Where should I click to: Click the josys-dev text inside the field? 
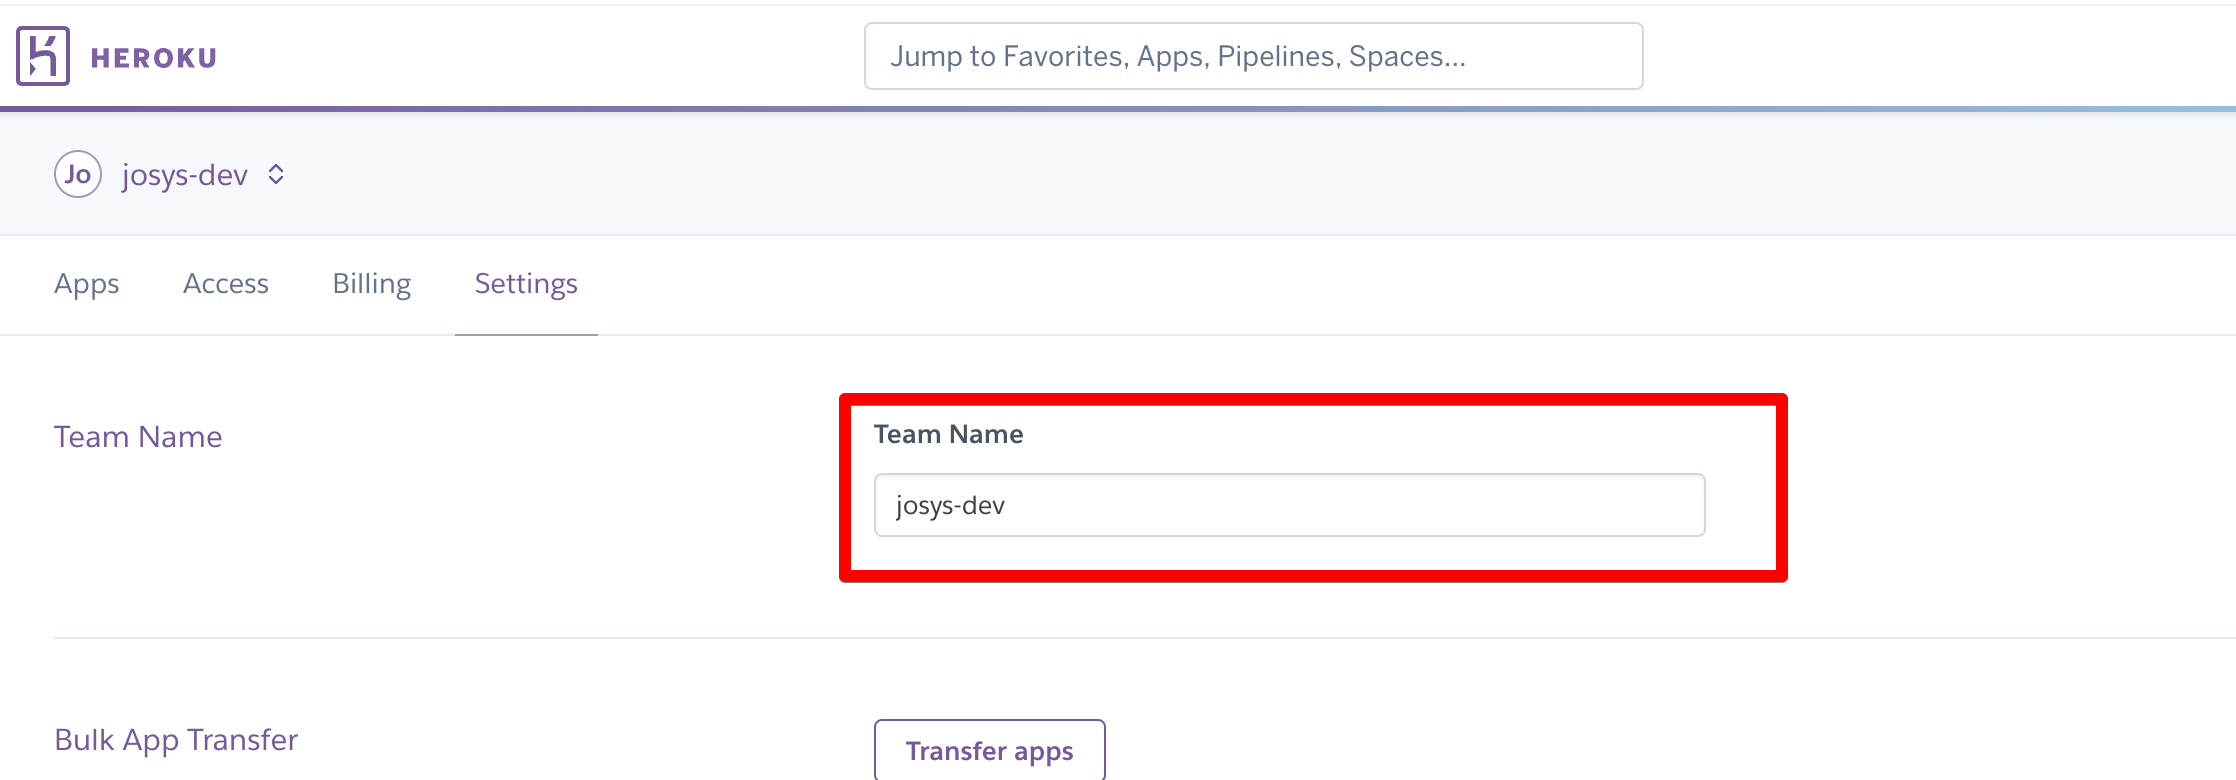[950, 506]
